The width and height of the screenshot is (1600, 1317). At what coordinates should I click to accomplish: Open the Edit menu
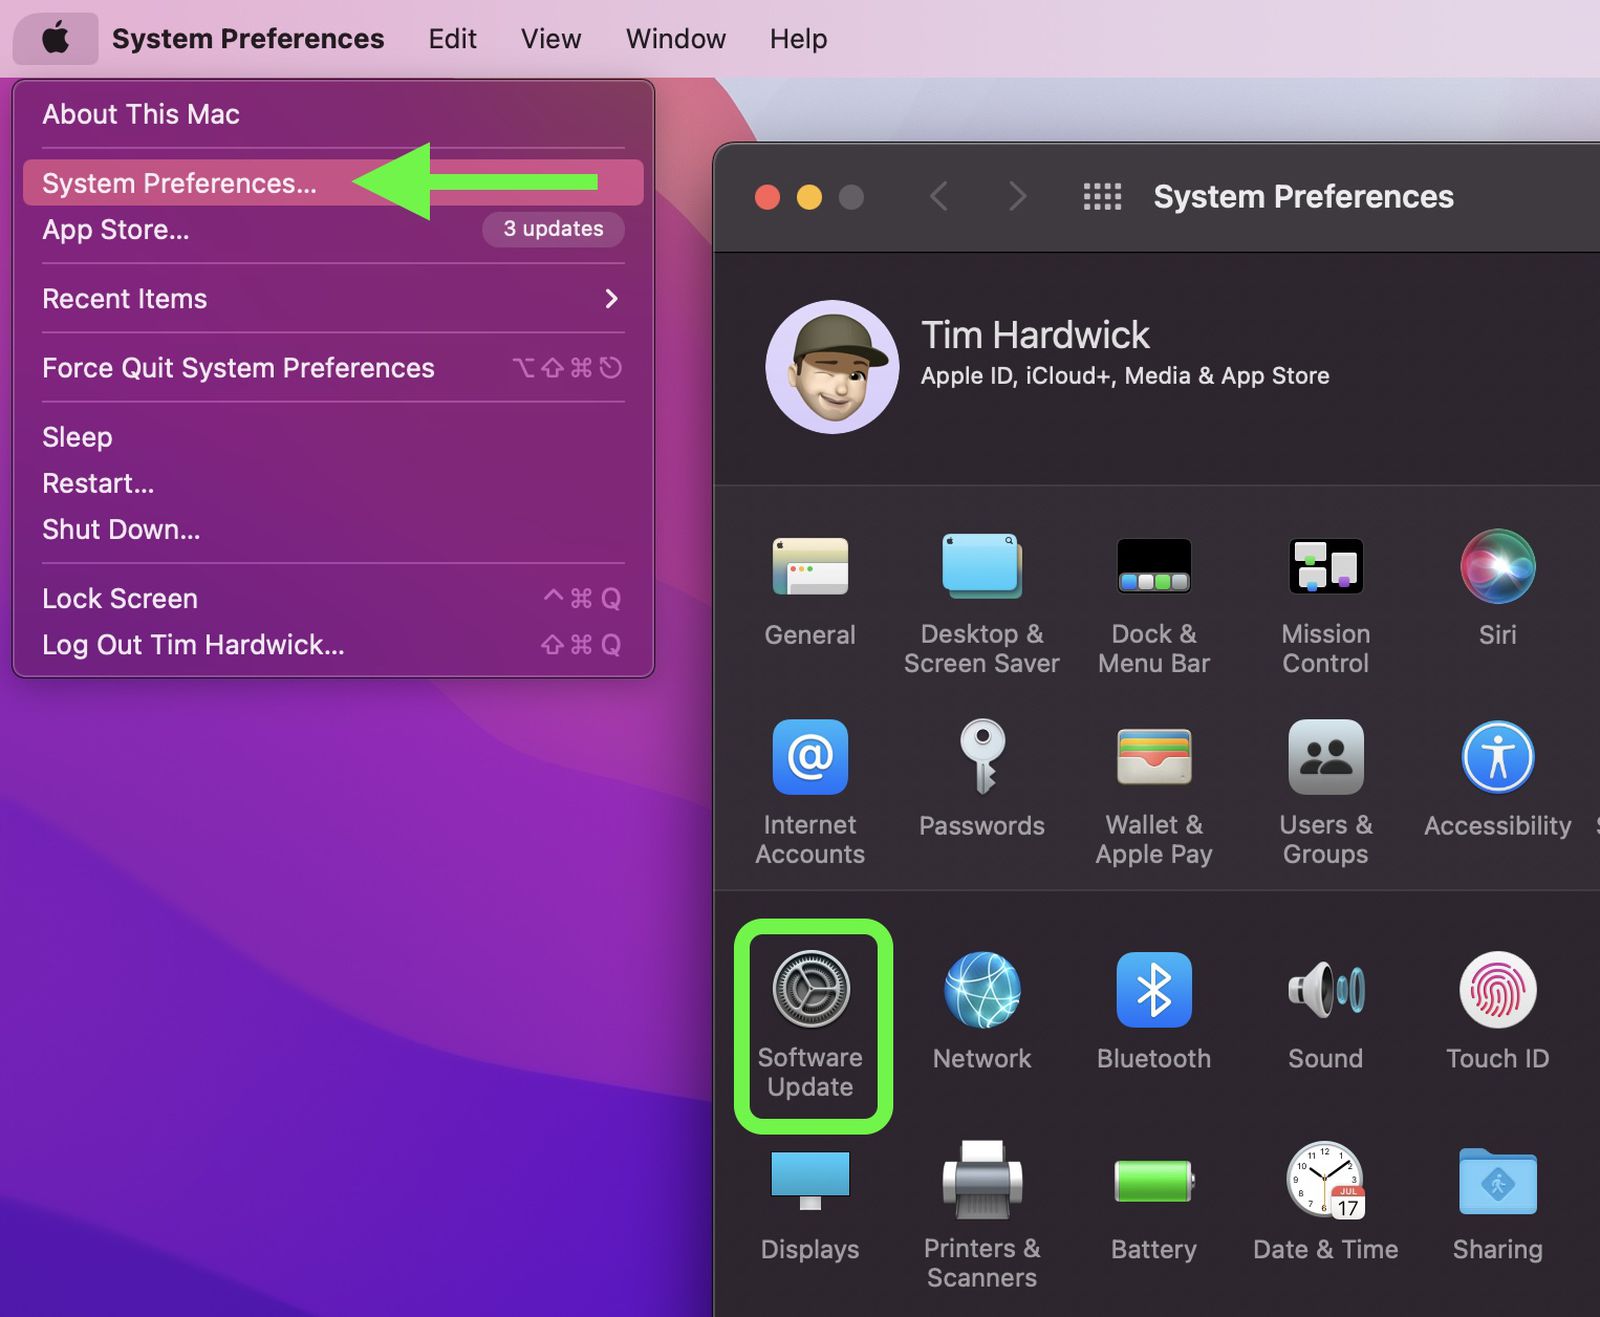point(452,39)
